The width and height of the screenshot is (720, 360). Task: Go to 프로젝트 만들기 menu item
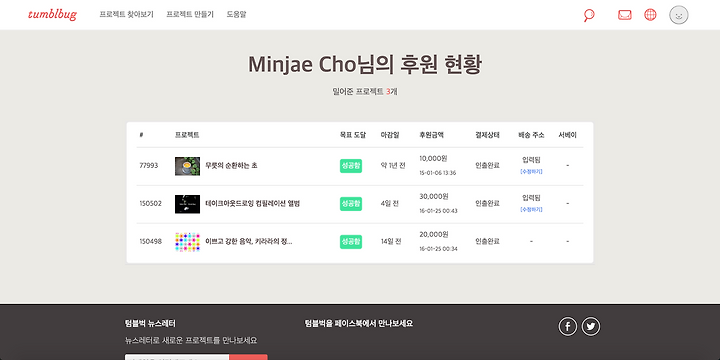click(x=190, y=14)
